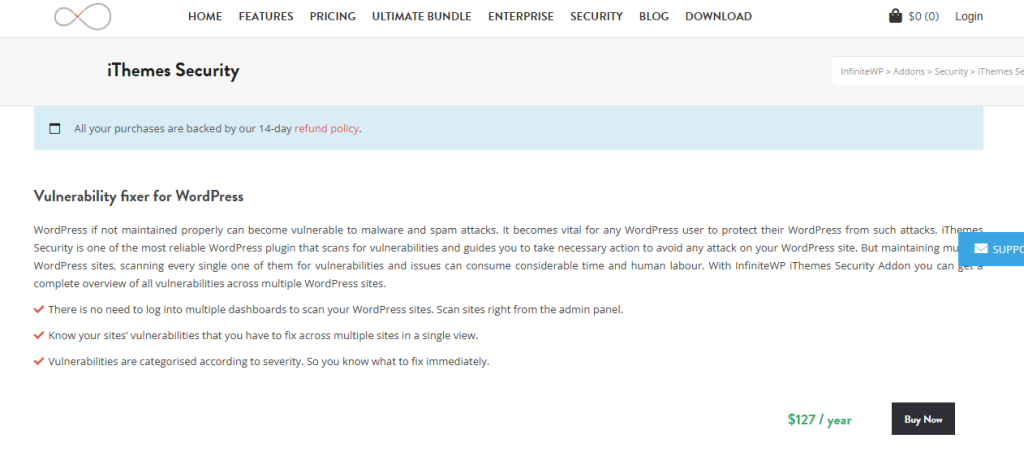Click the red checkmark beside 'Vulnerabilities are categorised'
The height and width of the screenshot is (456, 1024).
point(39,361)
